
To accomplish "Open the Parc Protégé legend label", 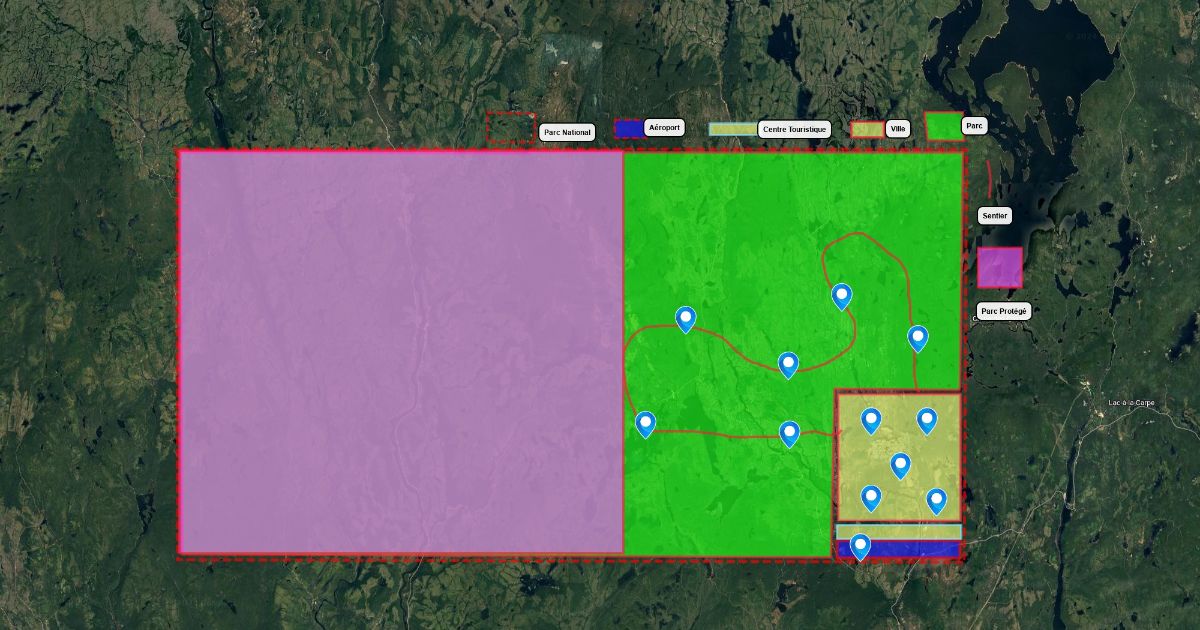I will pos(1003,311).
